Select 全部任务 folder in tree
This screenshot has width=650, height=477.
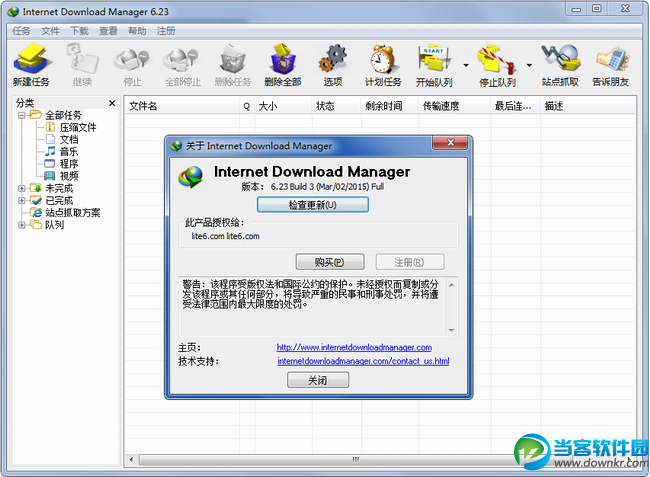click(x=63, y=115)
